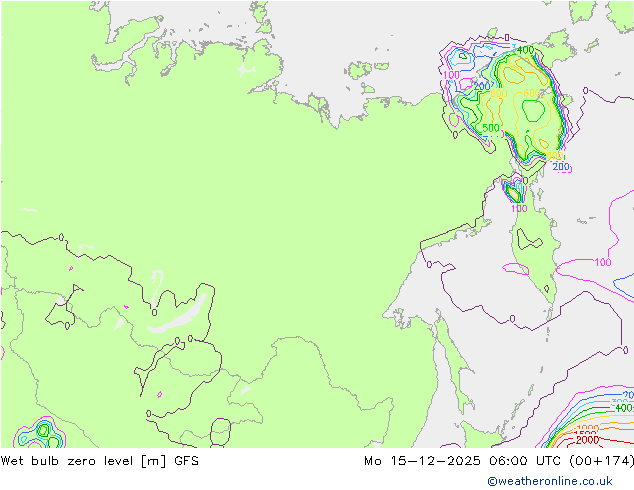Screen dimensions: 634x490
Task: Click the green '500' contour label
Action: [490, 128]
